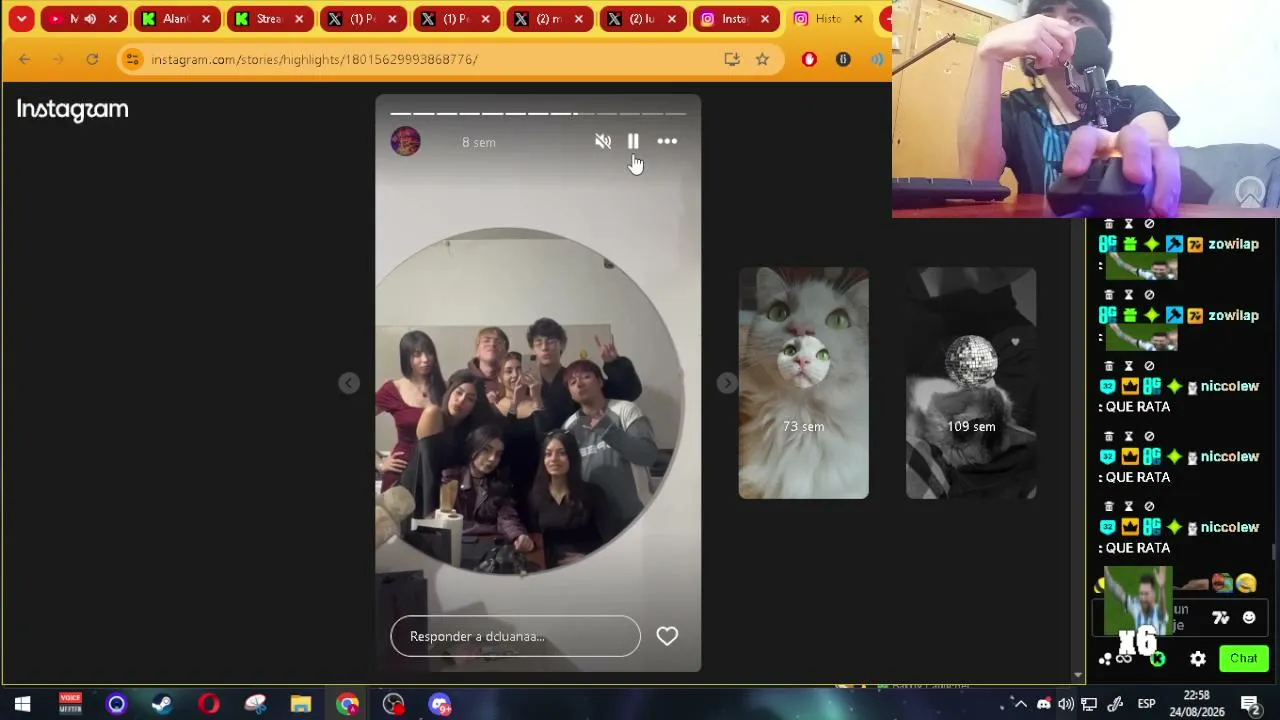Open the 7TV emote menu in chat input
The width and height of the screenshot is (1280, 720).
(1220, 618)
